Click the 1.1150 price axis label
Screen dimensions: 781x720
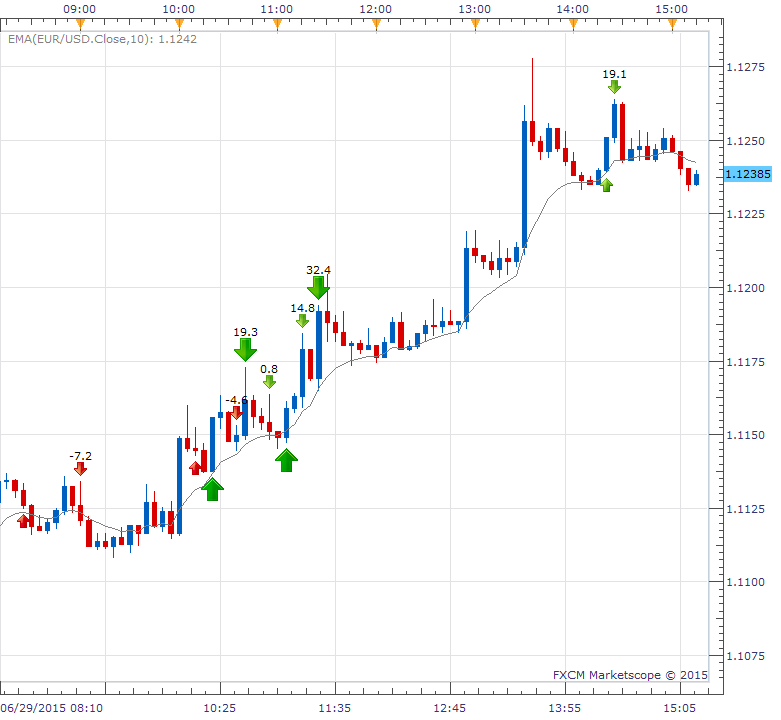click(746, 435)
